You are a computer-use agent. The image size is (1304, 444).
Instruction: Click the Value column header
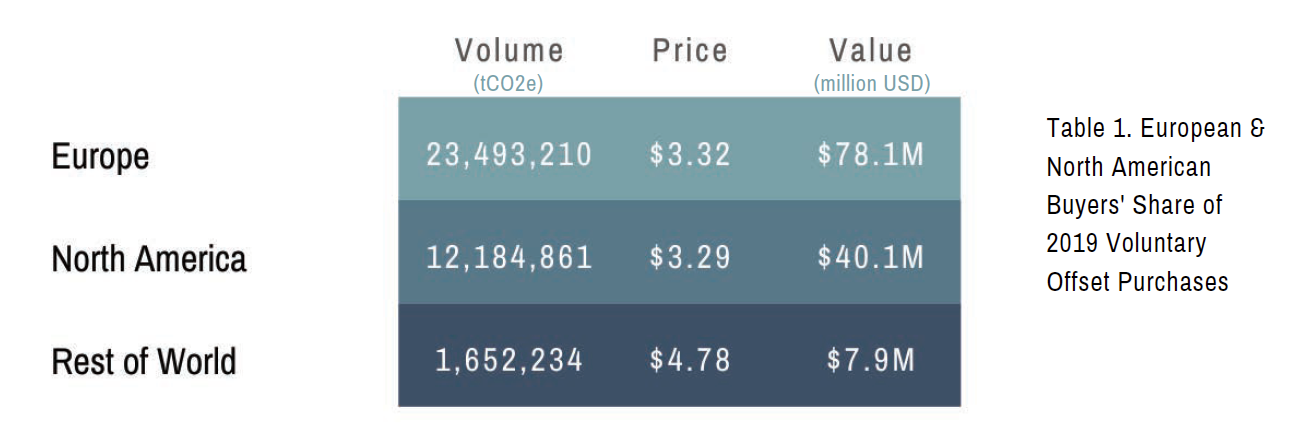[871, 50]
